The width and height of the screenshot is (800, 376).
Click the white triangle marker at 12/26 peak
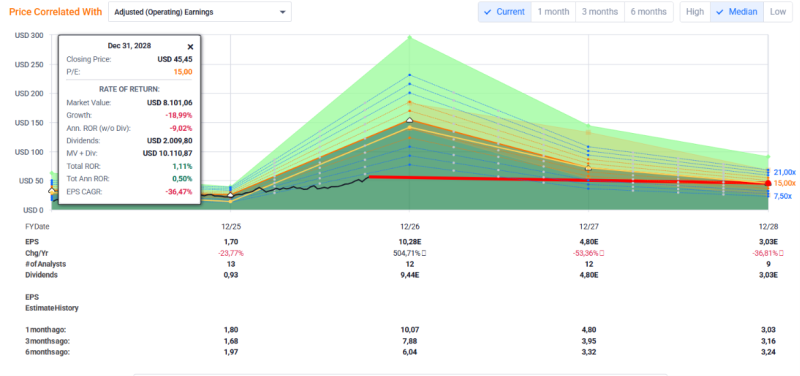pyautogui.click(x=409, y=120)
